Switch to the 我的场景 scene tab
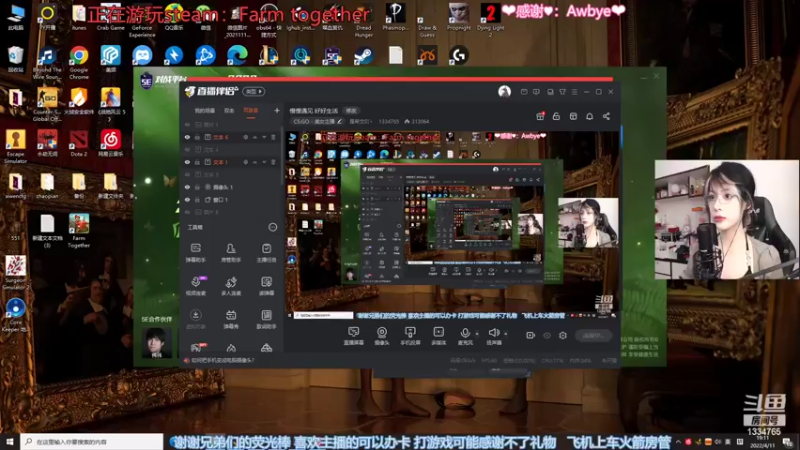Image resolution: width=800 pixels, height=450 pixels. 205,111
